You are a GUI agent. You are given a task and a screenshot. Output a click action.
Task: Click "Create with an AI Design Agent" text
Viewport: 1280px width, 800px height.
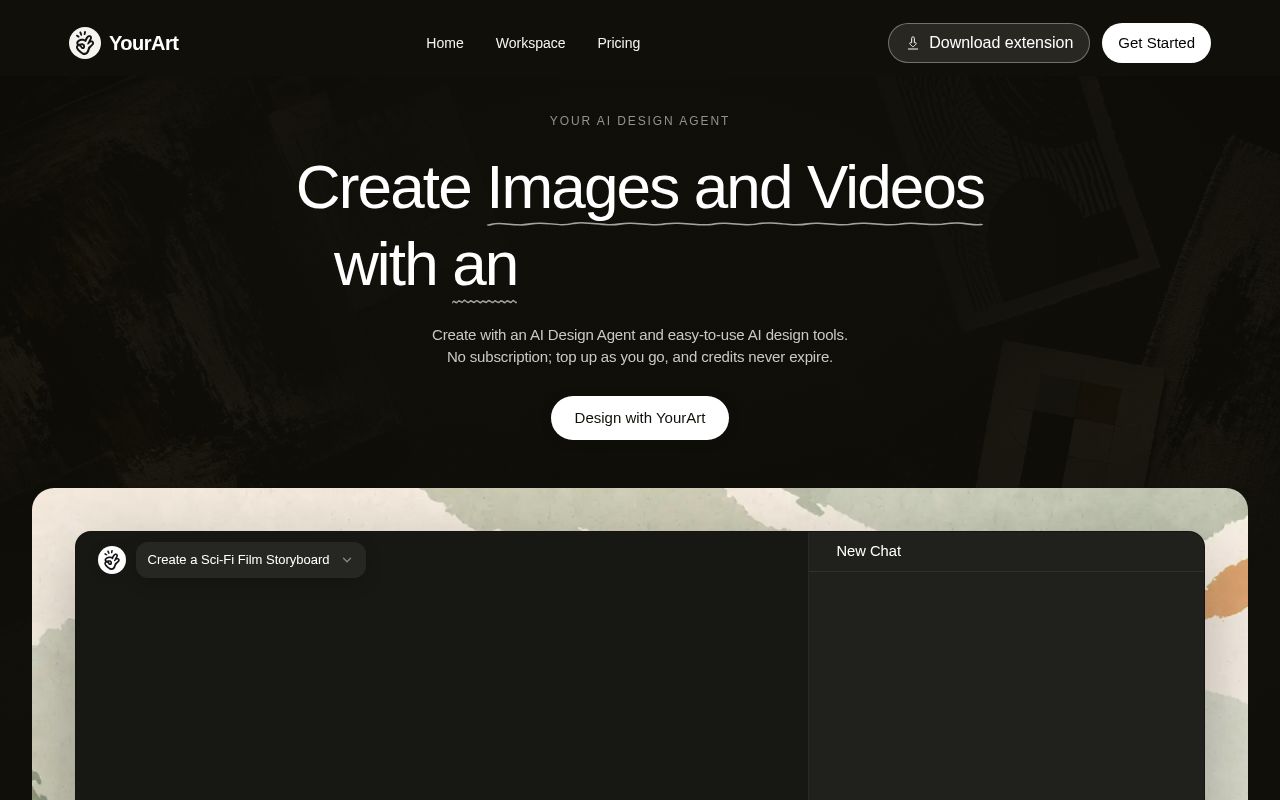pos(640,335)
